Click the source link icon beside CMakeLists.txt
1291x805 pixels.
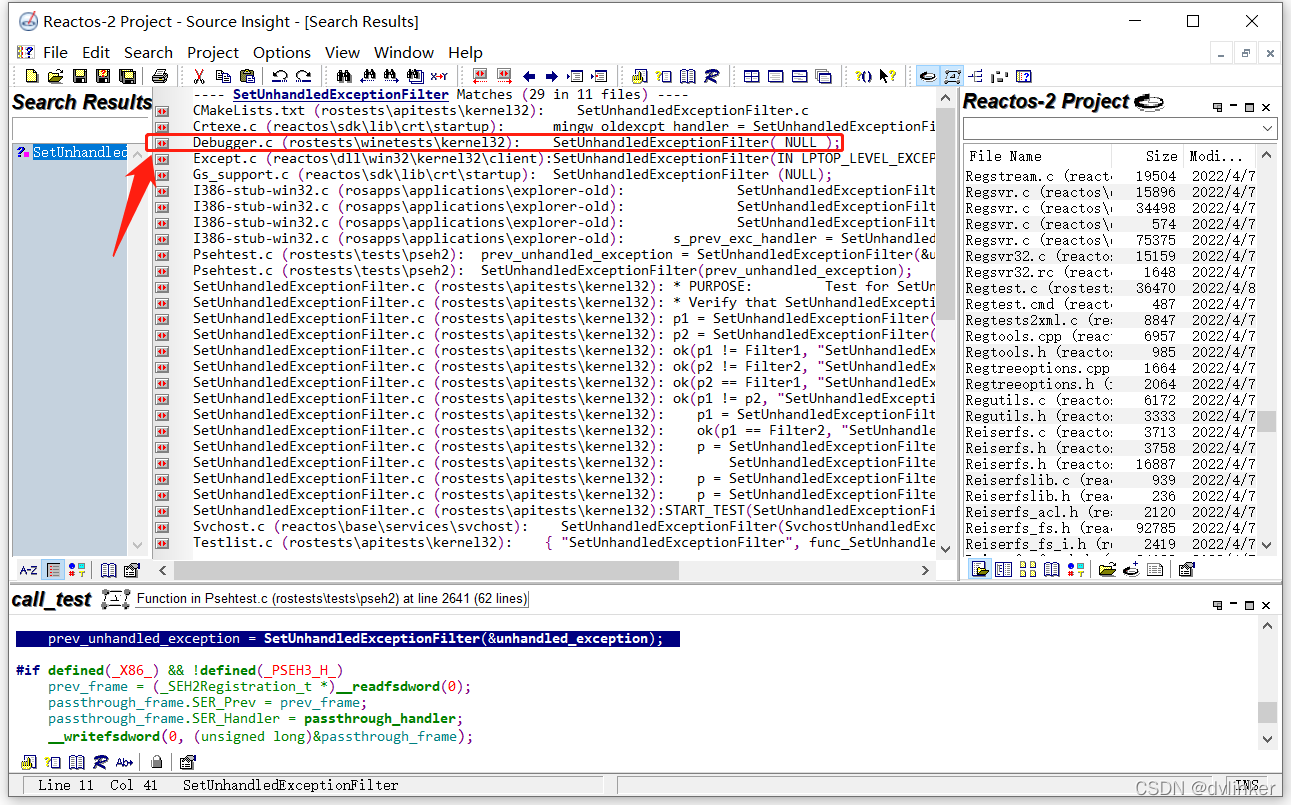pyautogui.click(x=161, y=111)
